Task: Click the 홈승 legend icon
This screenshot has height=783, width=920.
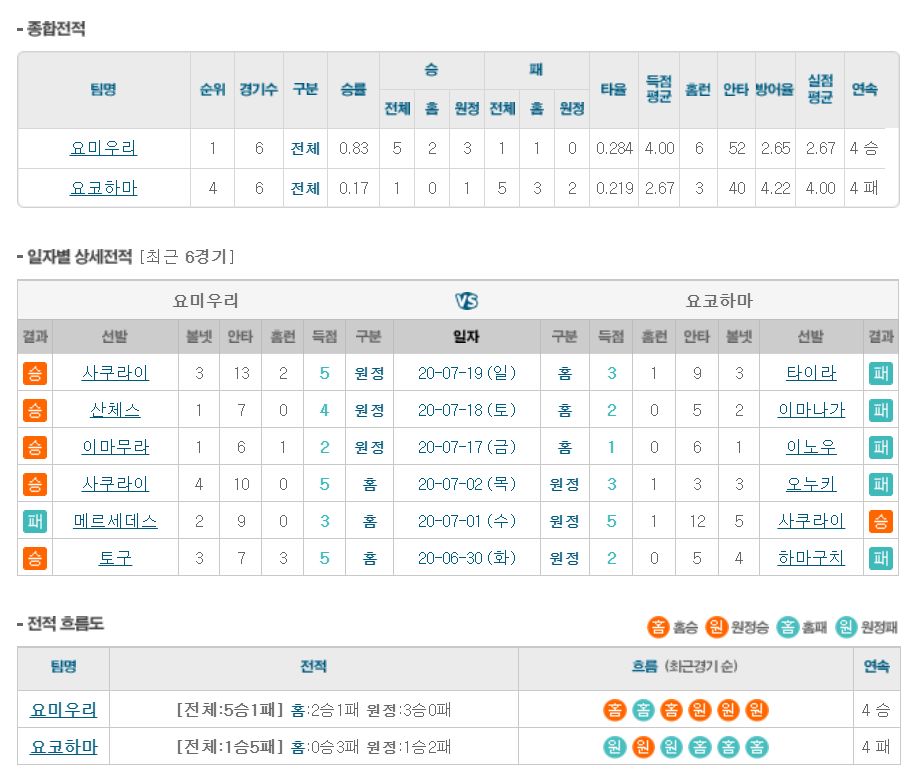Action: pos(658,627)
